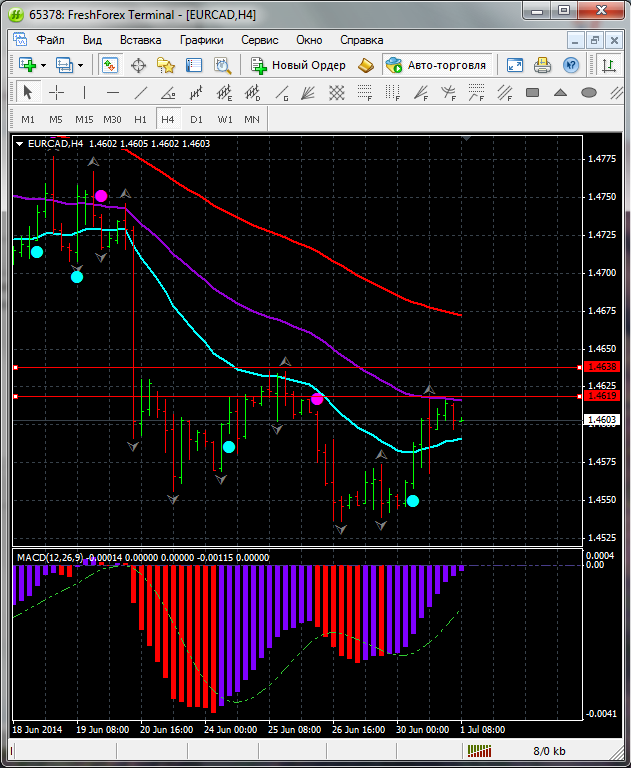Click the New Chart icon
This screenshot has height=768, width=632.
pyautogui.click(x=27, y=65)
